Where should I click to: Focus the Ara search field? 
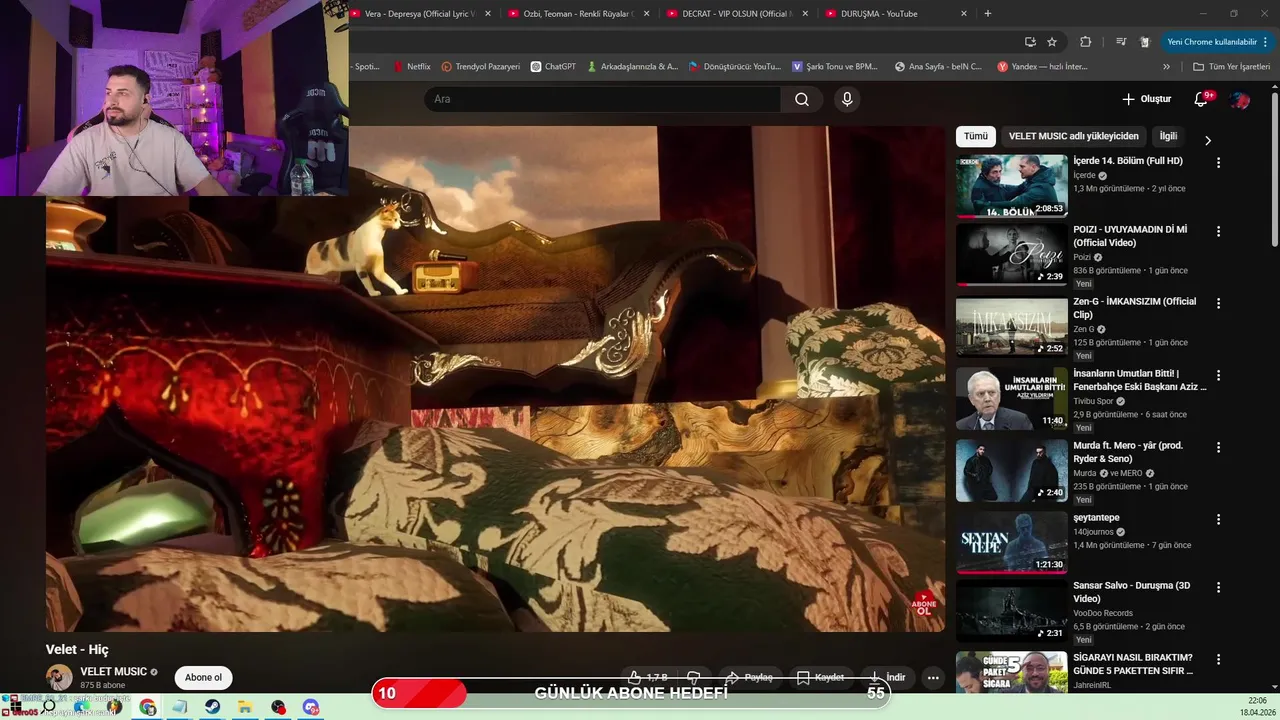pyautogui.click(x=603, y=99)
